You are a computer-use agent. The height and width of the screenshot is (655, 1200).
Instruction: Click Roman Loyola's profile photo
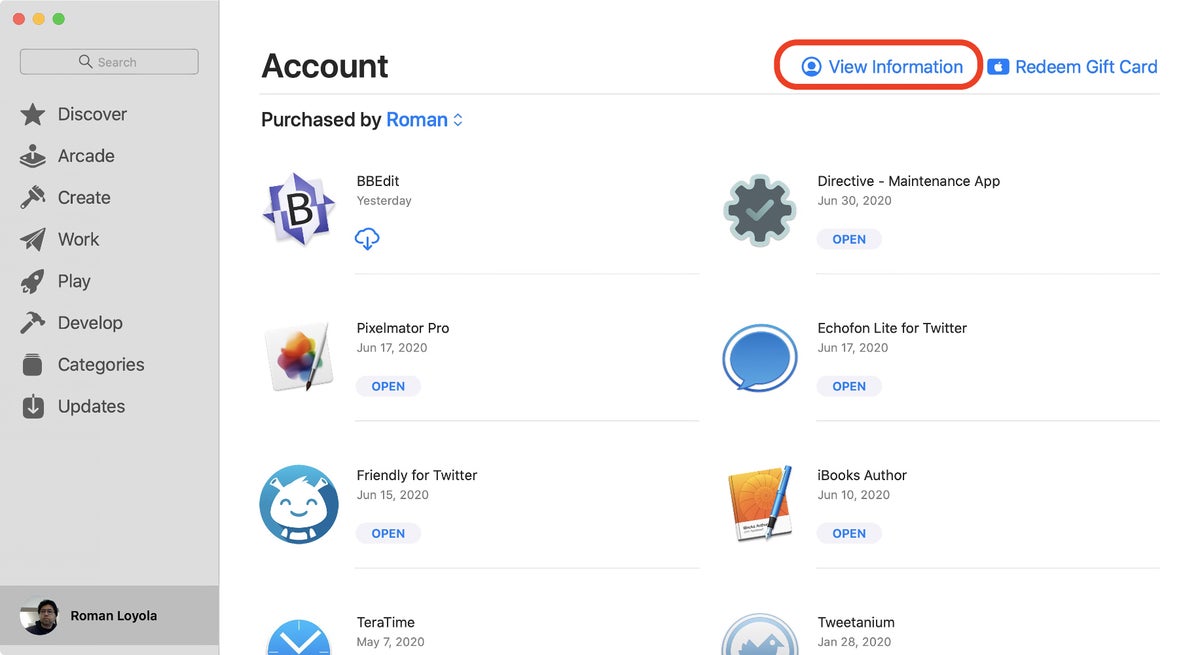(x=40, y=616)
